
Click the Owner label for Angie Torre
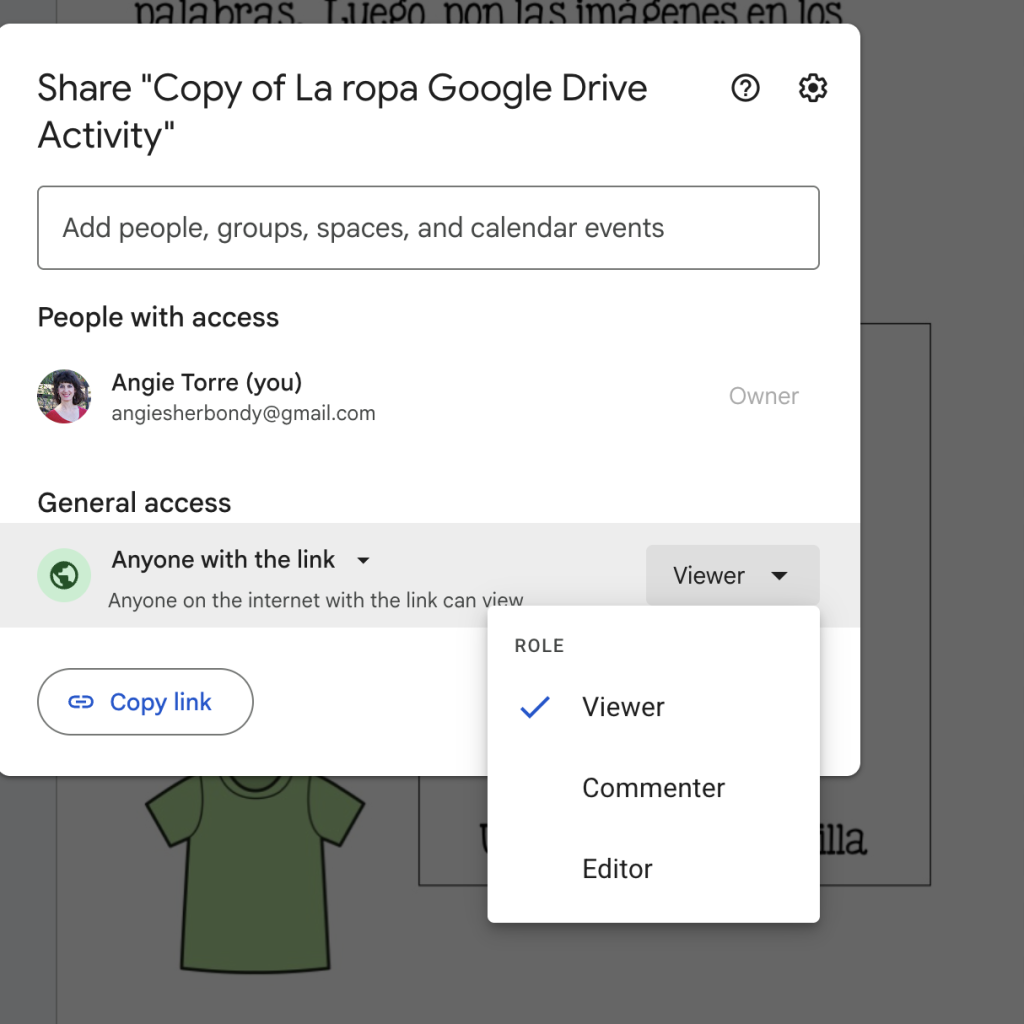763,396
